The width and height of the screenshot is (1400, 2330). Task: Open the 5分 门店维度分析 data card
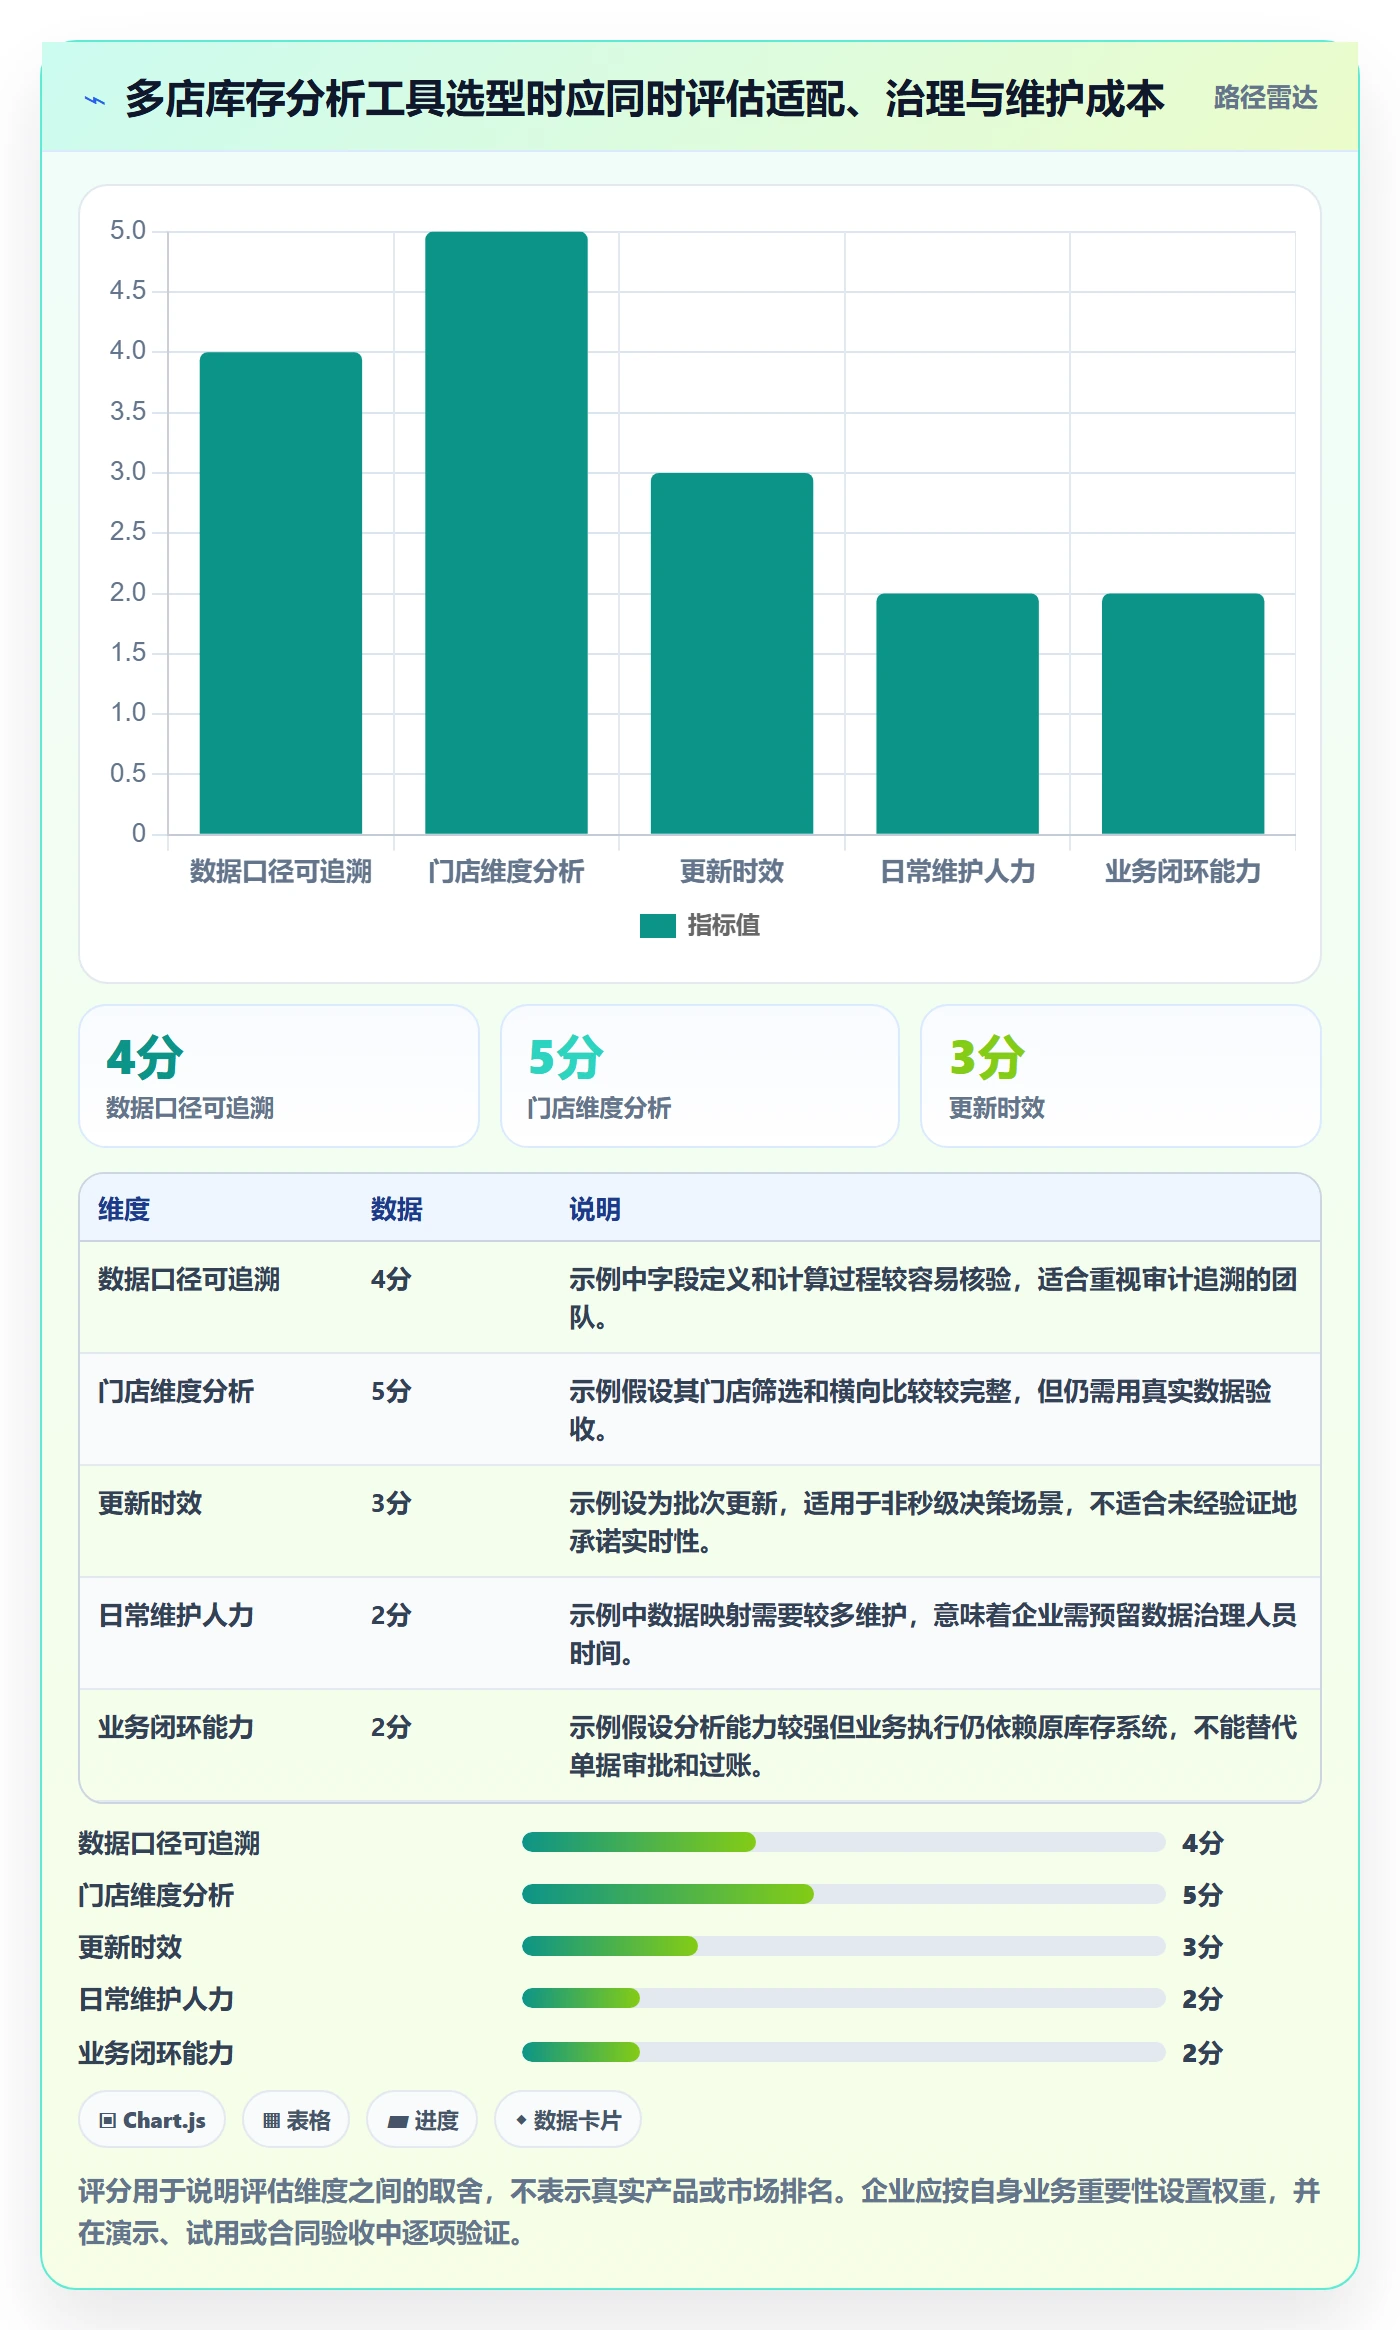[700, 1076]
